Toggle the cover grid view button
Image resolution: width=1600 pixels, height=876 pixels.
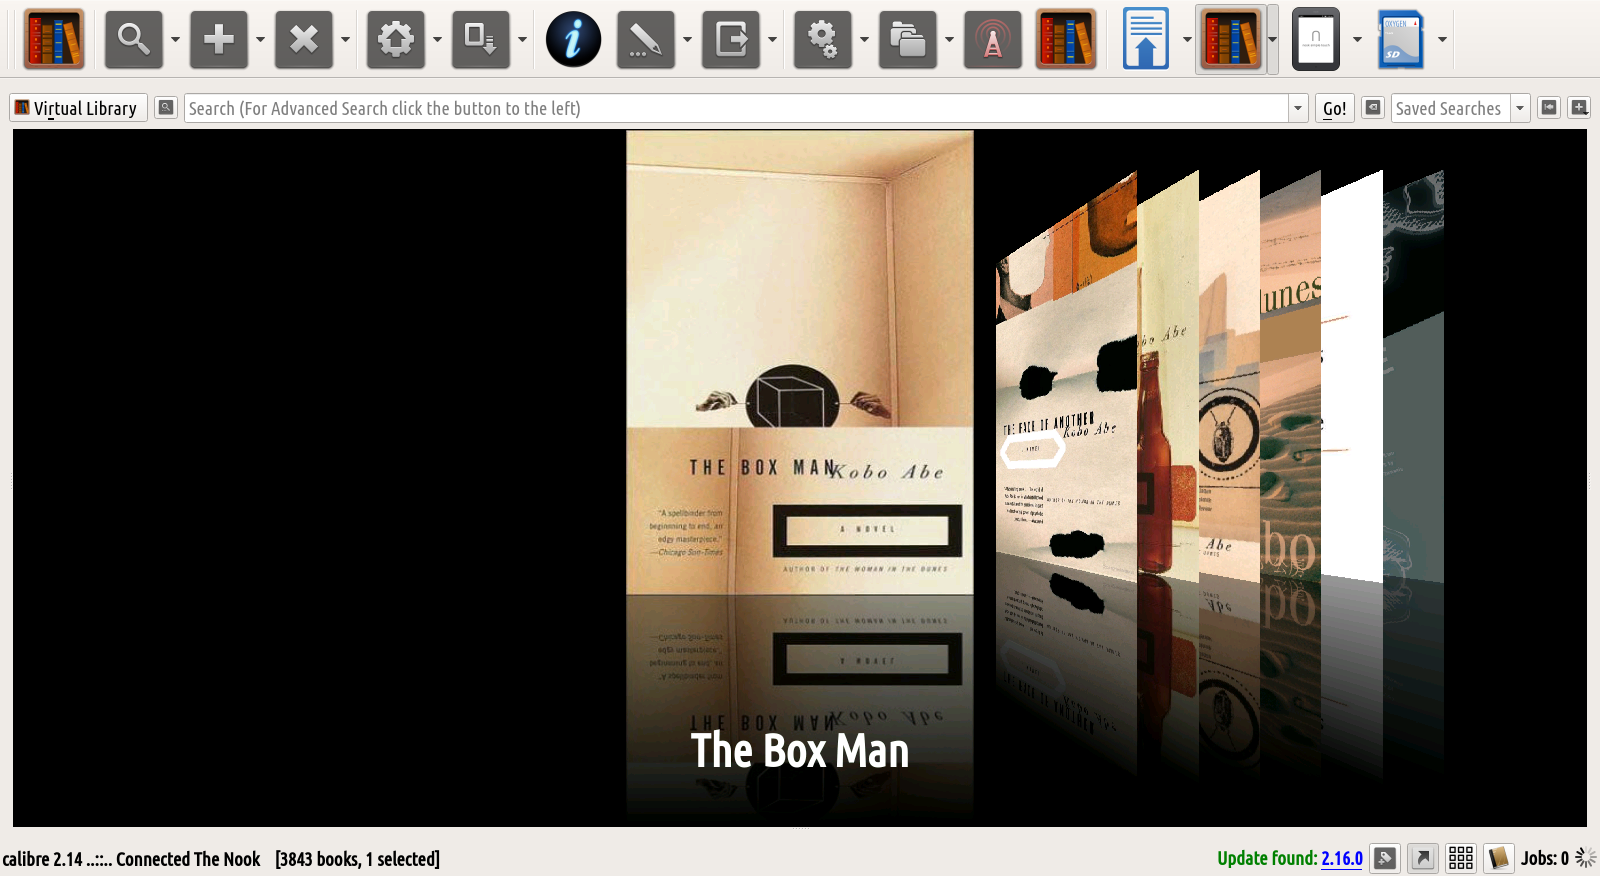(1461, 858)
